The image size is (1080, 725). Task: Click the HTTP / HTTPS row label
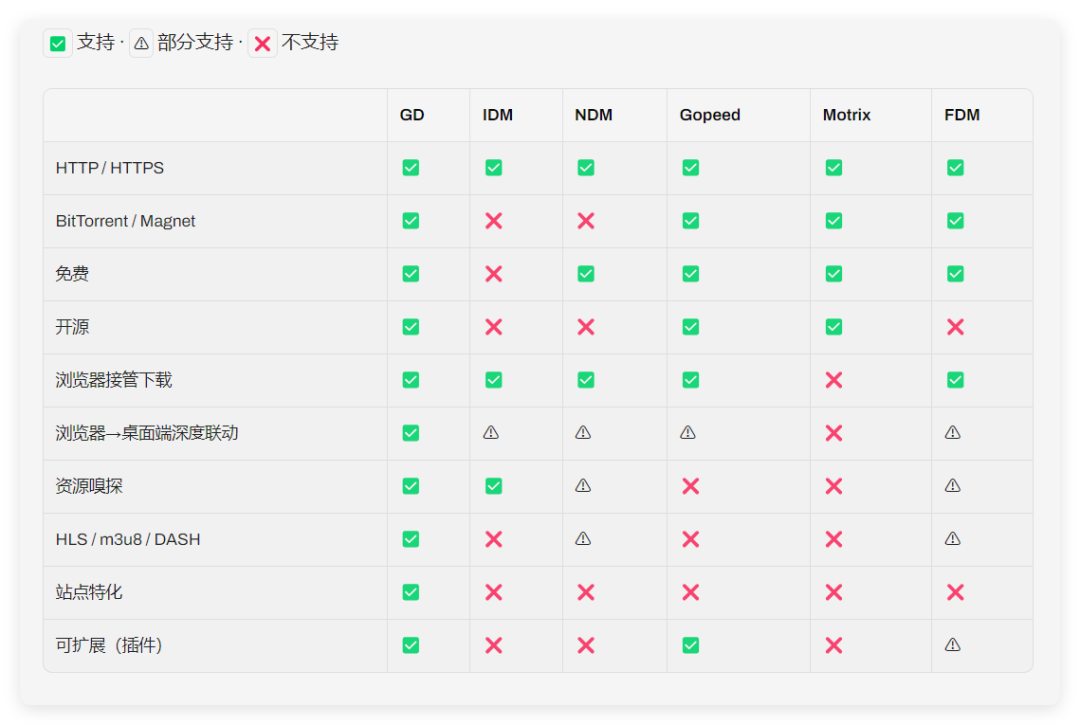click(110, 168)
